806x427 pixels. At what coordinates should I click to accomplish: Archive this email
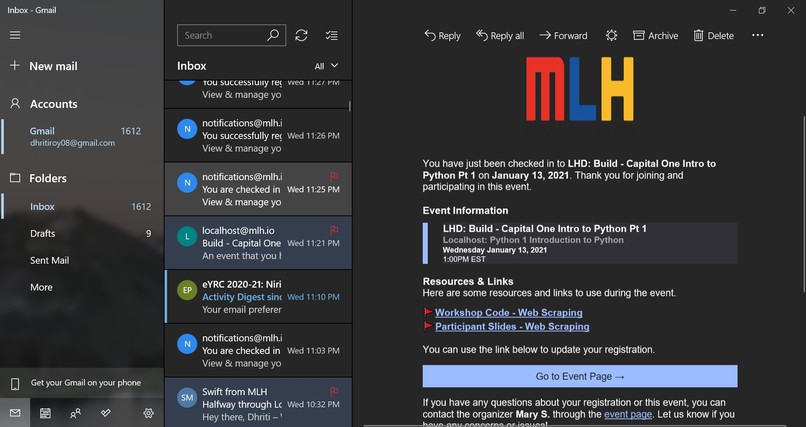pos(655,35)
